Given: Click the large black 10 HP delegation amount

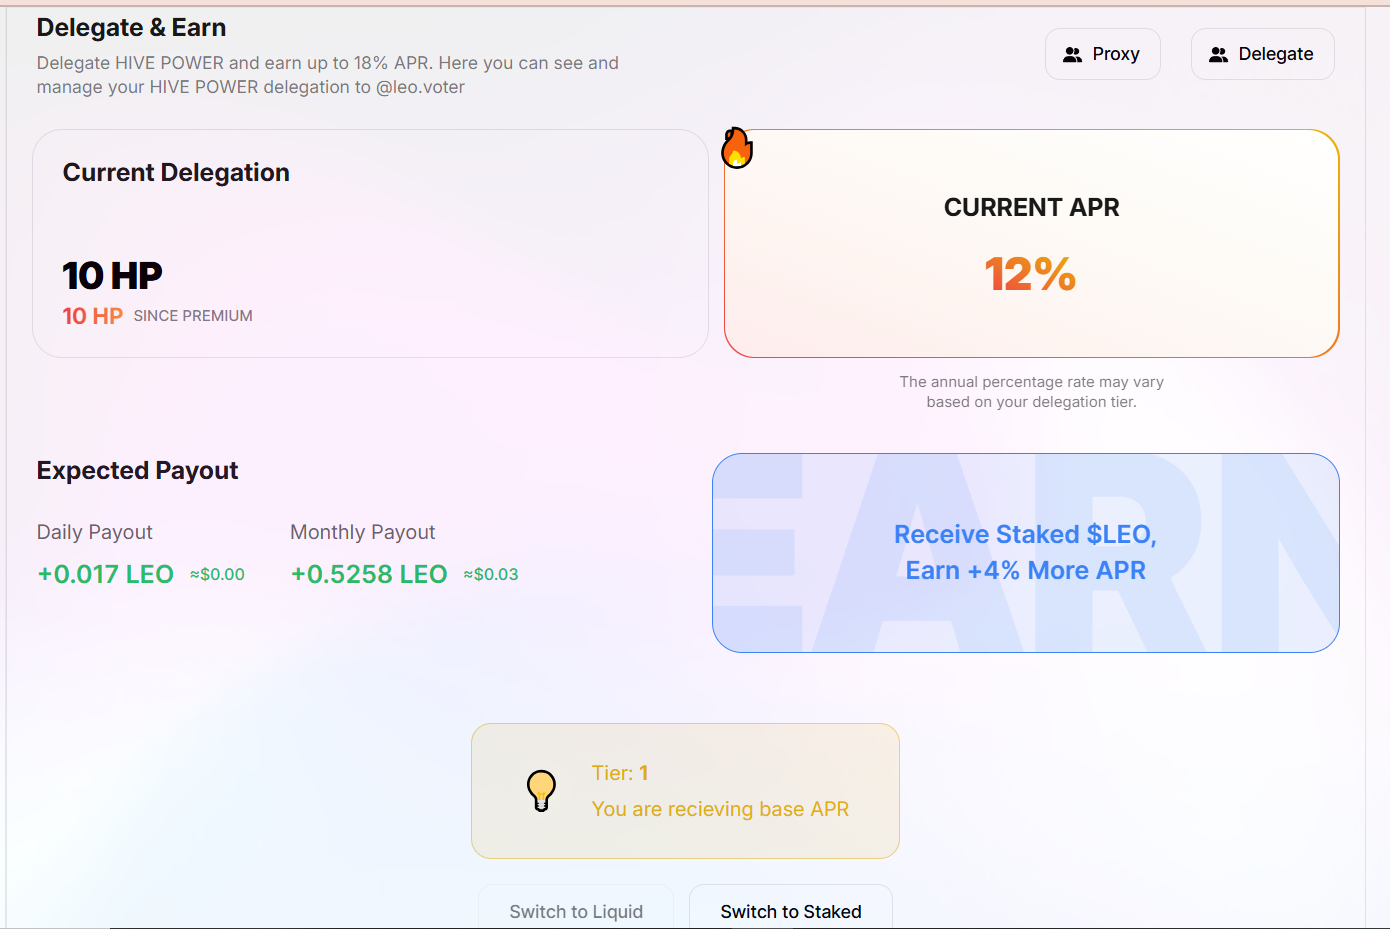Looking at the screenshot, I should (x=112, y=275).
